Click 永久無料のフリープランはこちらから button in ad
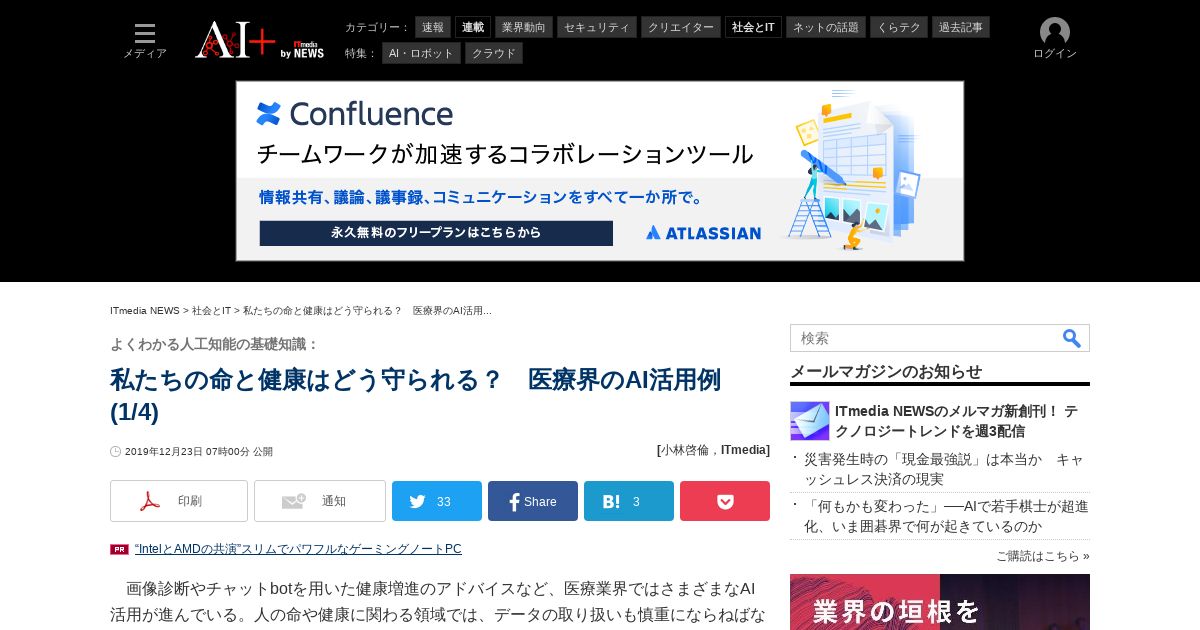This screenshot has width=1200, height=630. (436, 233)
